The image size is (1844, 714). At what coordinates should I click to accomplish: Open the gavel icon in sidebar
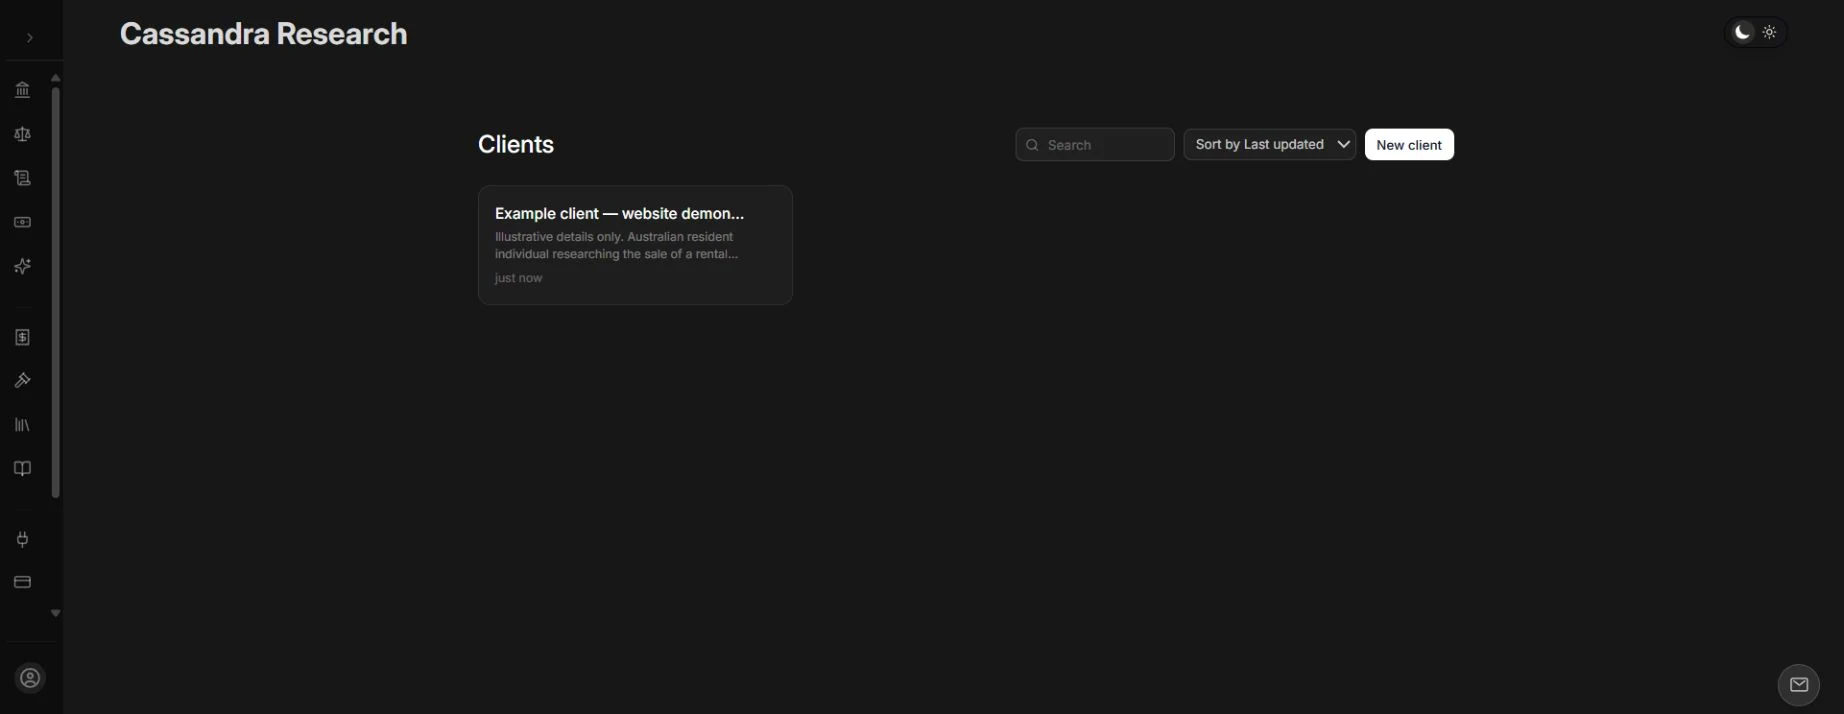point(22,381)
